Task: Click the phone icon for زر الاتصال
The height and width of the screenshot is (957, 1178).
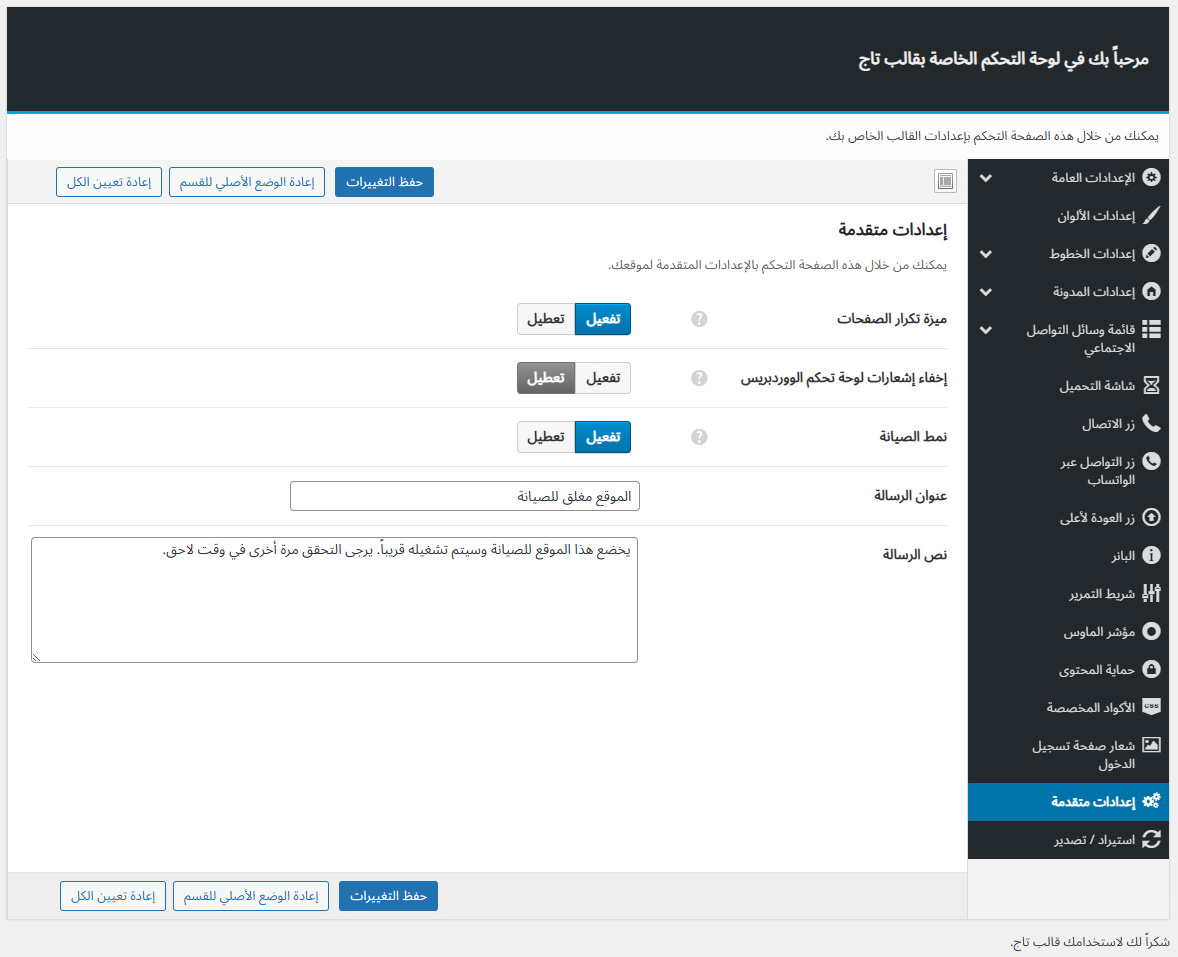Action: 1151,424
